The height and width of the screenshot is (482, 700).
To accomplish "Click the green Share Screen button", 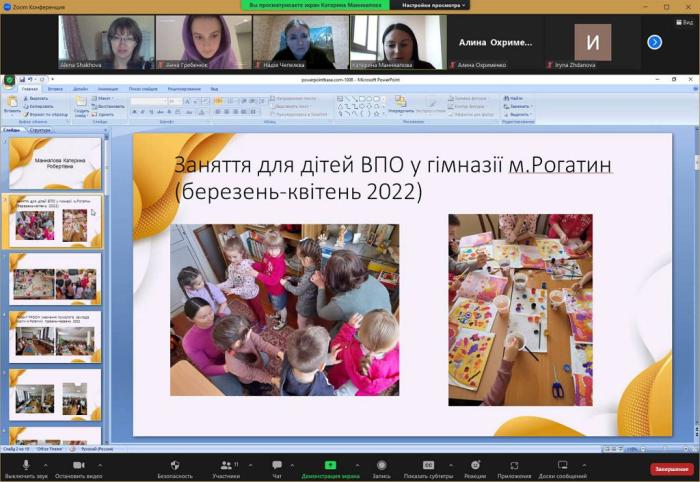I will (330, 469).
